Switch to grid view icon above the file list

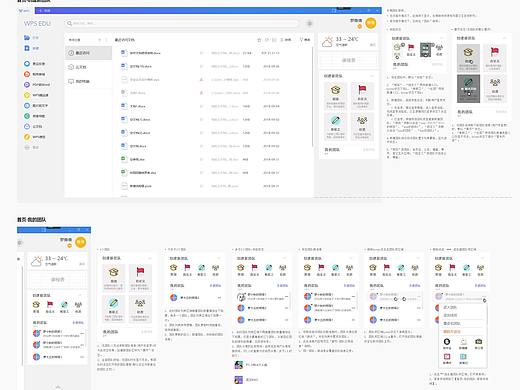click(x=274, y=40)
